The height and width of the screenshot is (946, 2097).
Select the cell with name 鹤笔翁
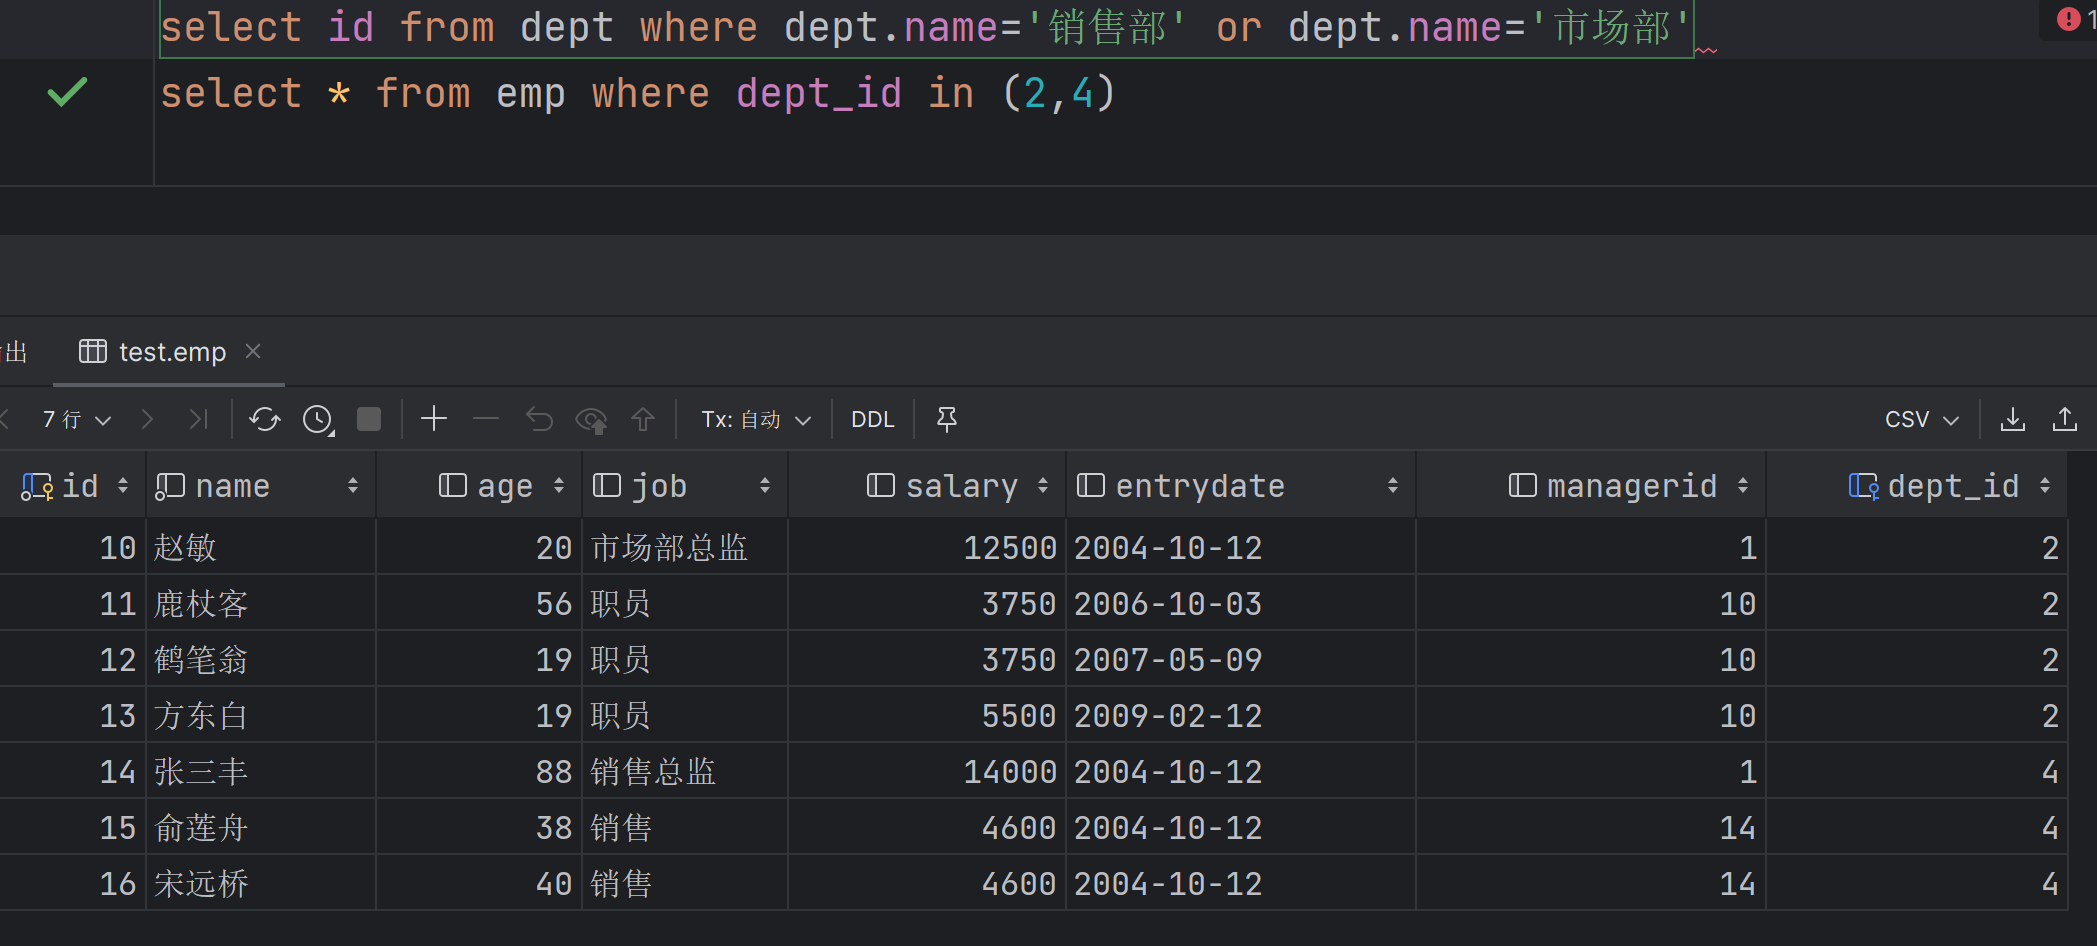point(261,659)
